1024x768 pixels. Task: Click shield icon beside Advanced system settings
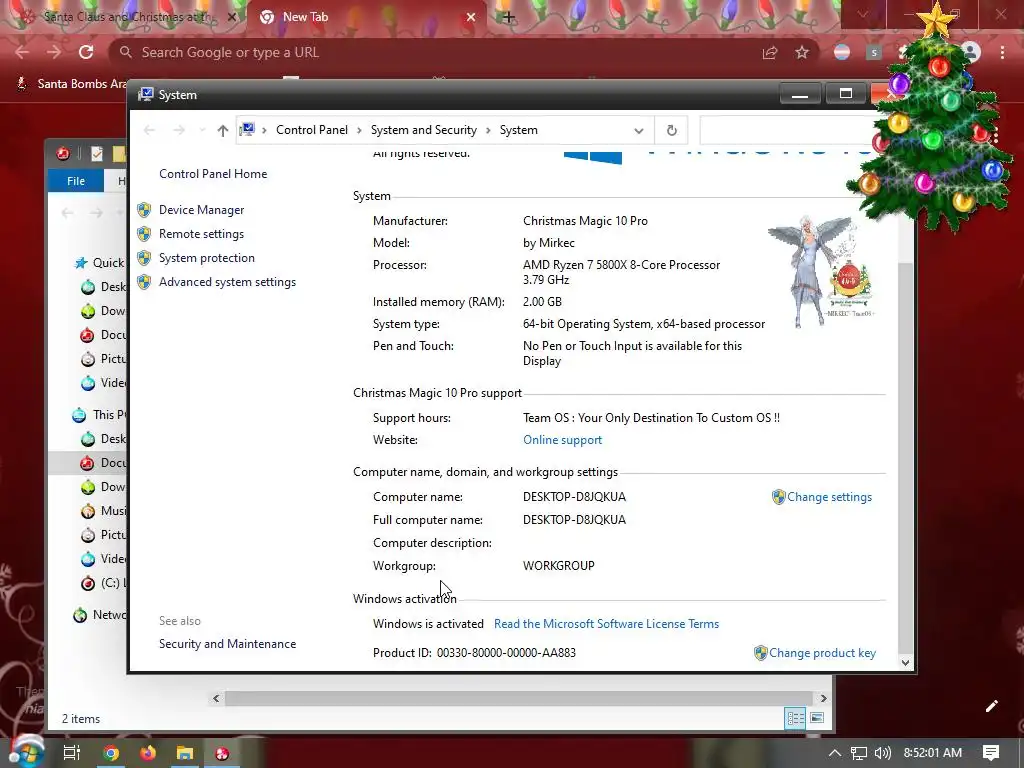[144, 282]
